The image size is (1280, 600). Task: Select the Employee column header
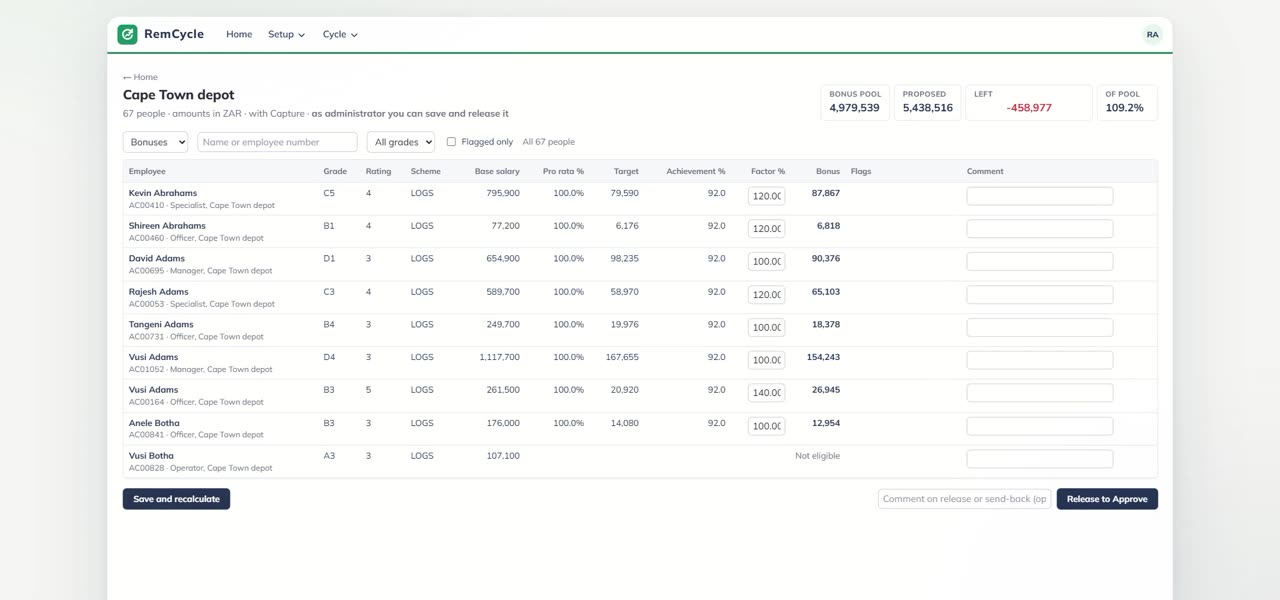coord(147,171)
